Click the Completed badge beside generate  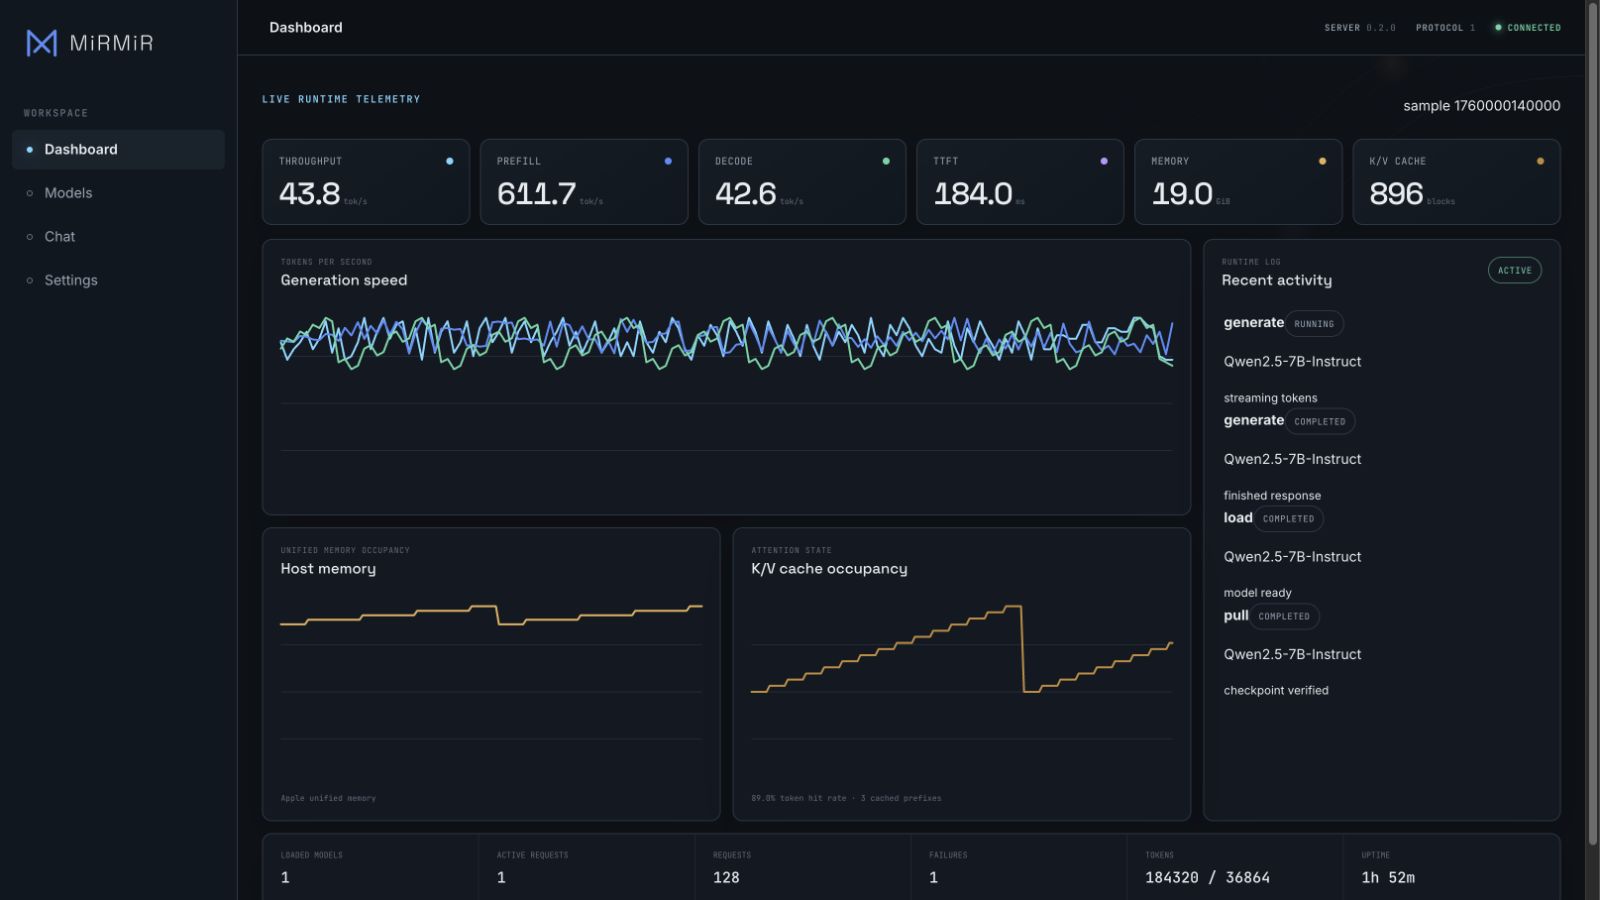[x=1320, y=421]
